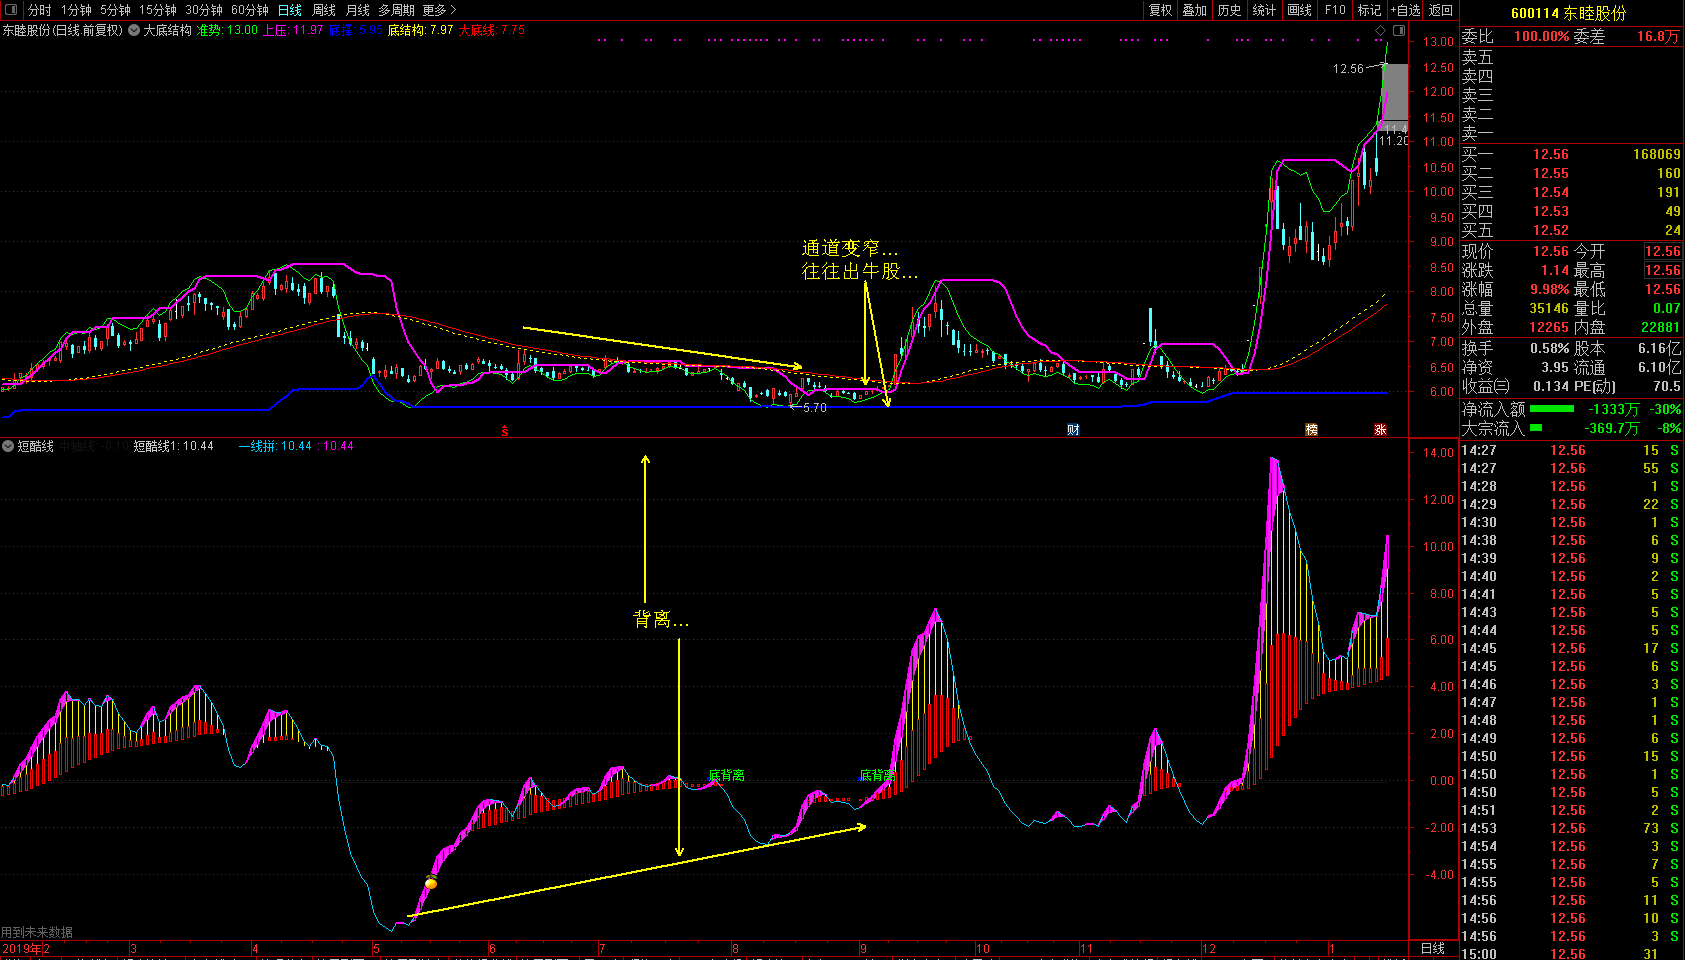Click the 财 info marker on chart
Viewport: 1685px width, 960px height.
1073,430
